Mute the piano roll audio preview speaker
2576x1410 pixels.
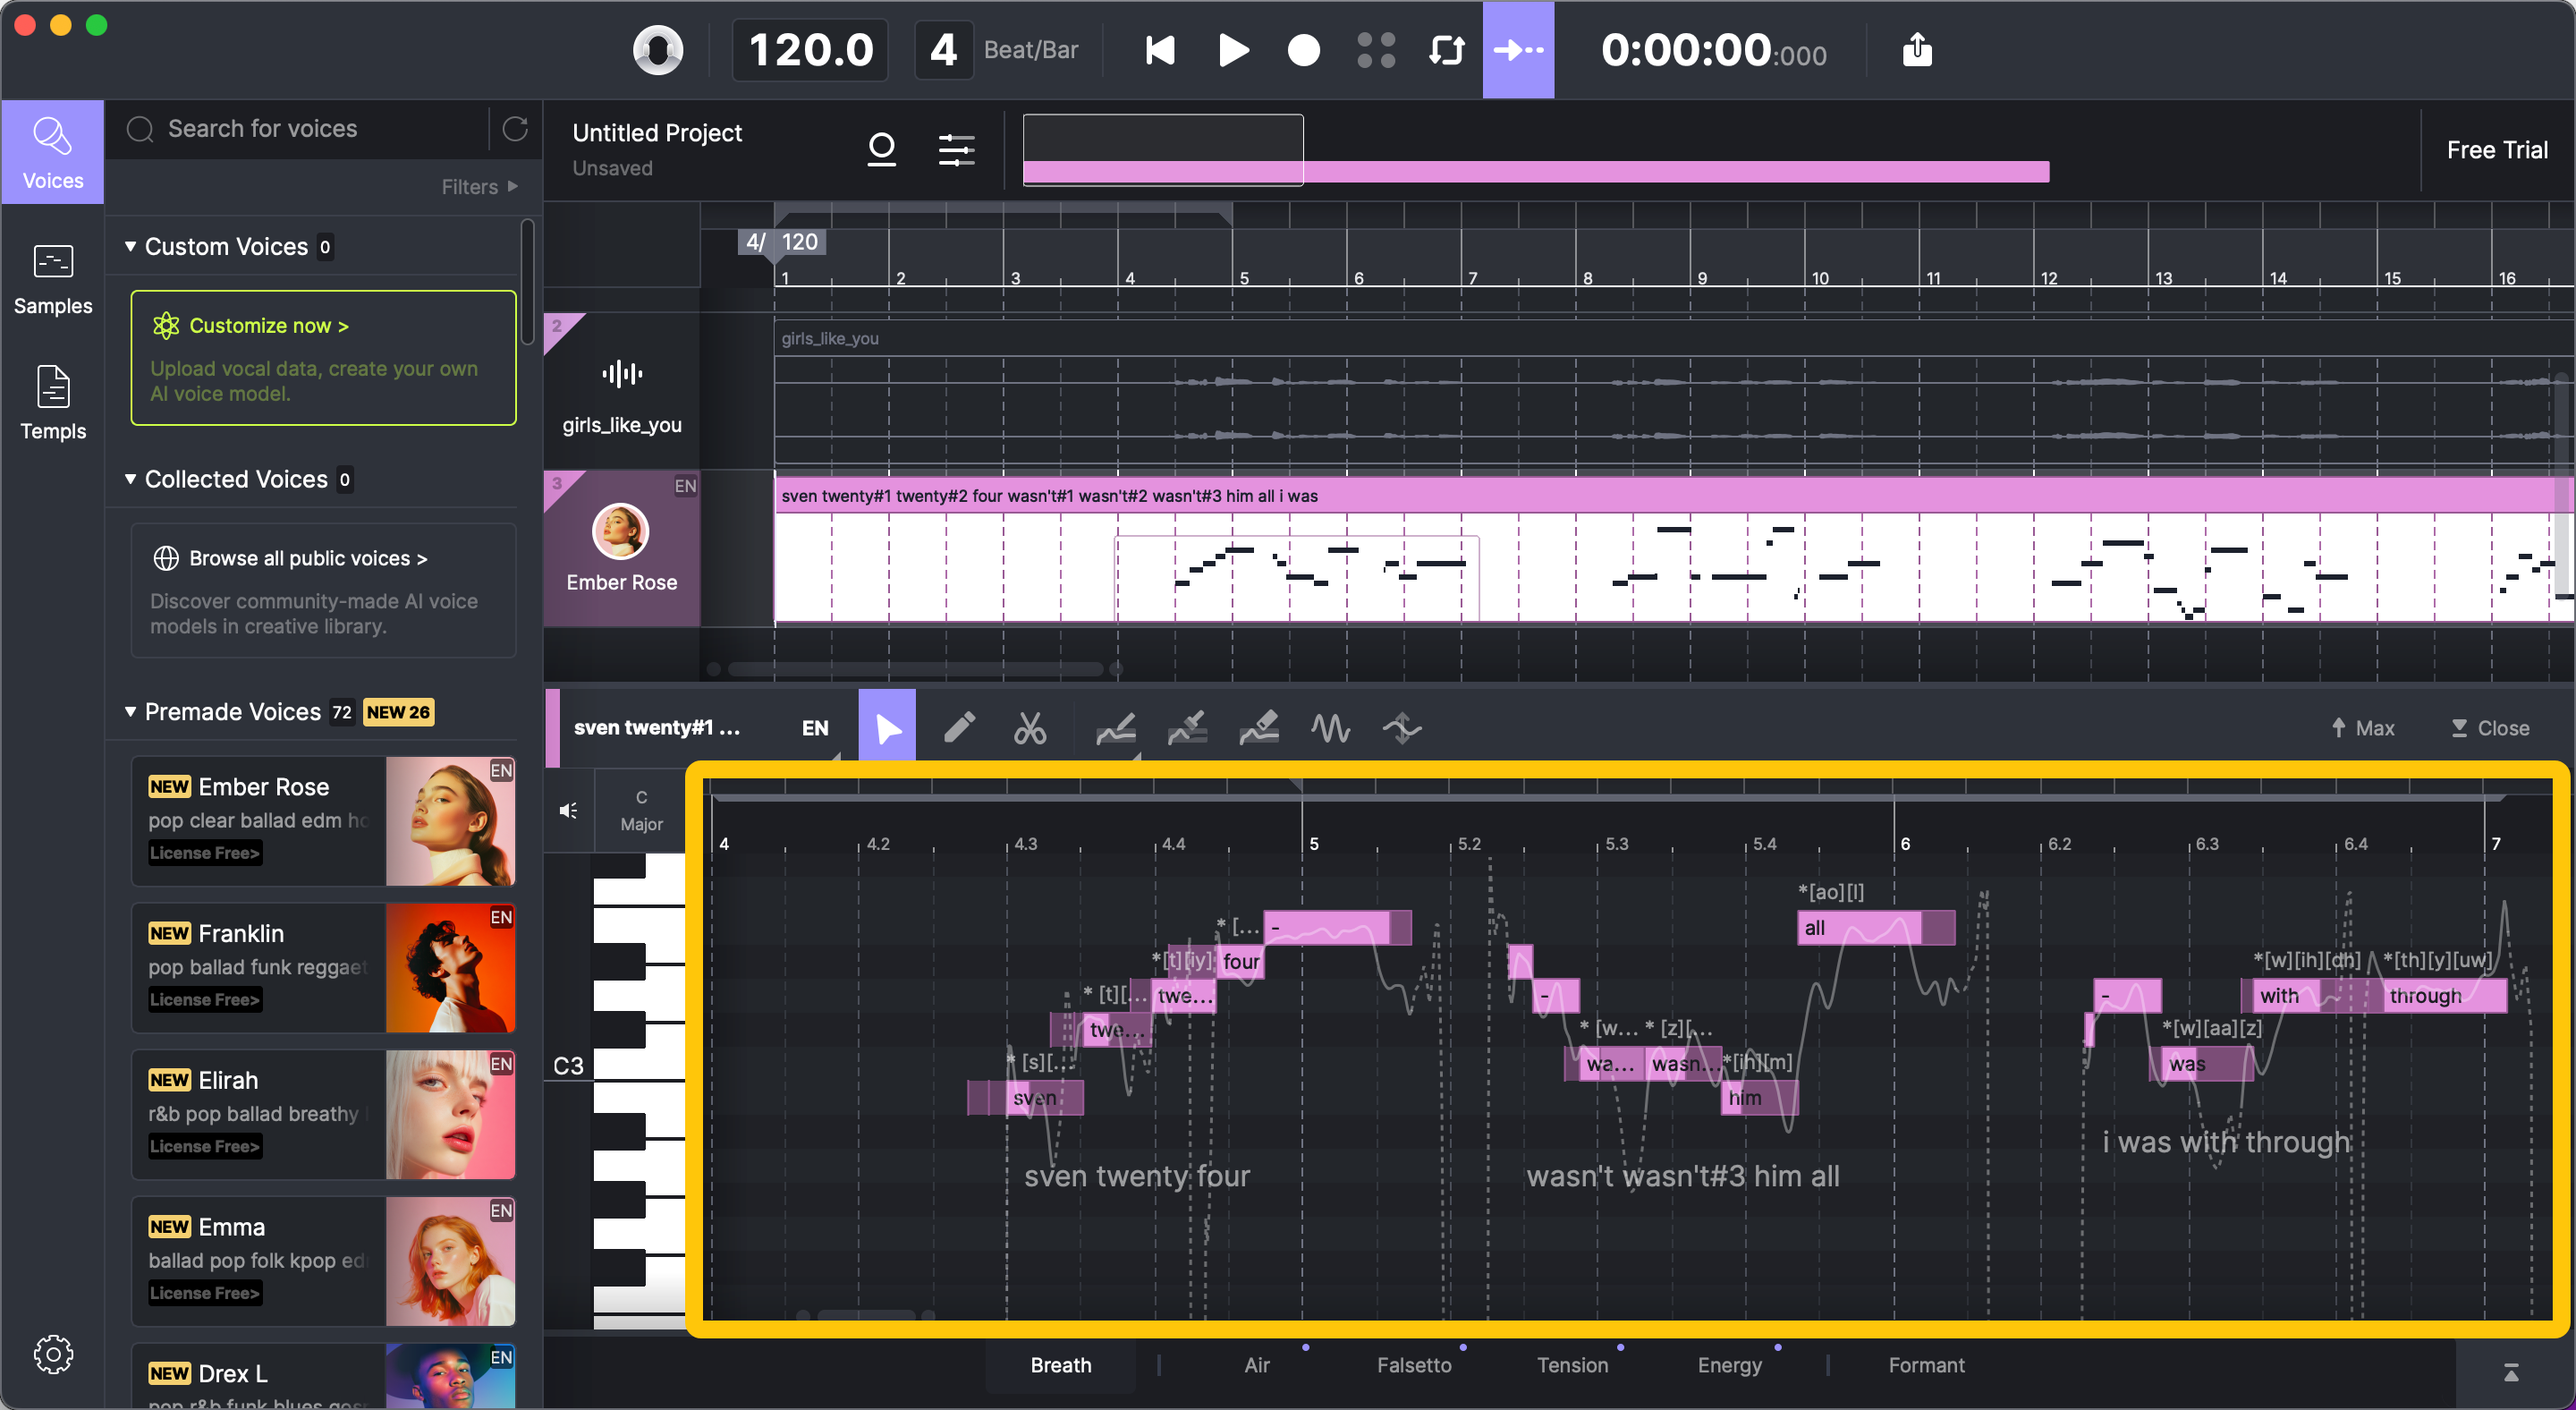pos(568,810)
